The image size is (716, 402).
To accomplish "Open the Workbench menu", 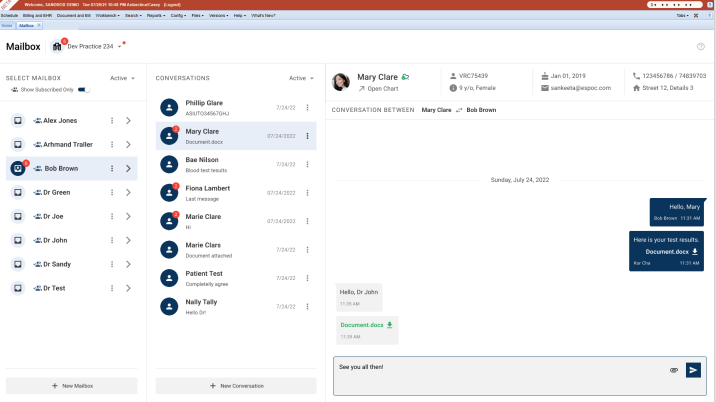I will point(107,16).
